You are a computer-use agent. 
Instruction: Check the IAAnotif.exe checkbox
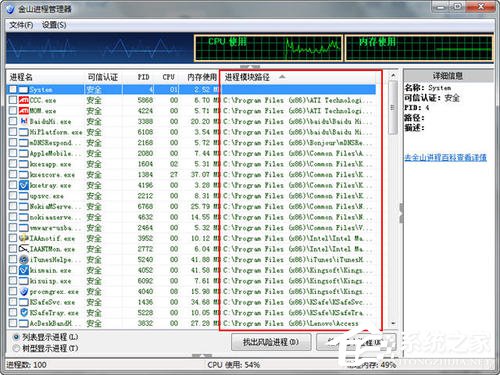tap(13, 238)
